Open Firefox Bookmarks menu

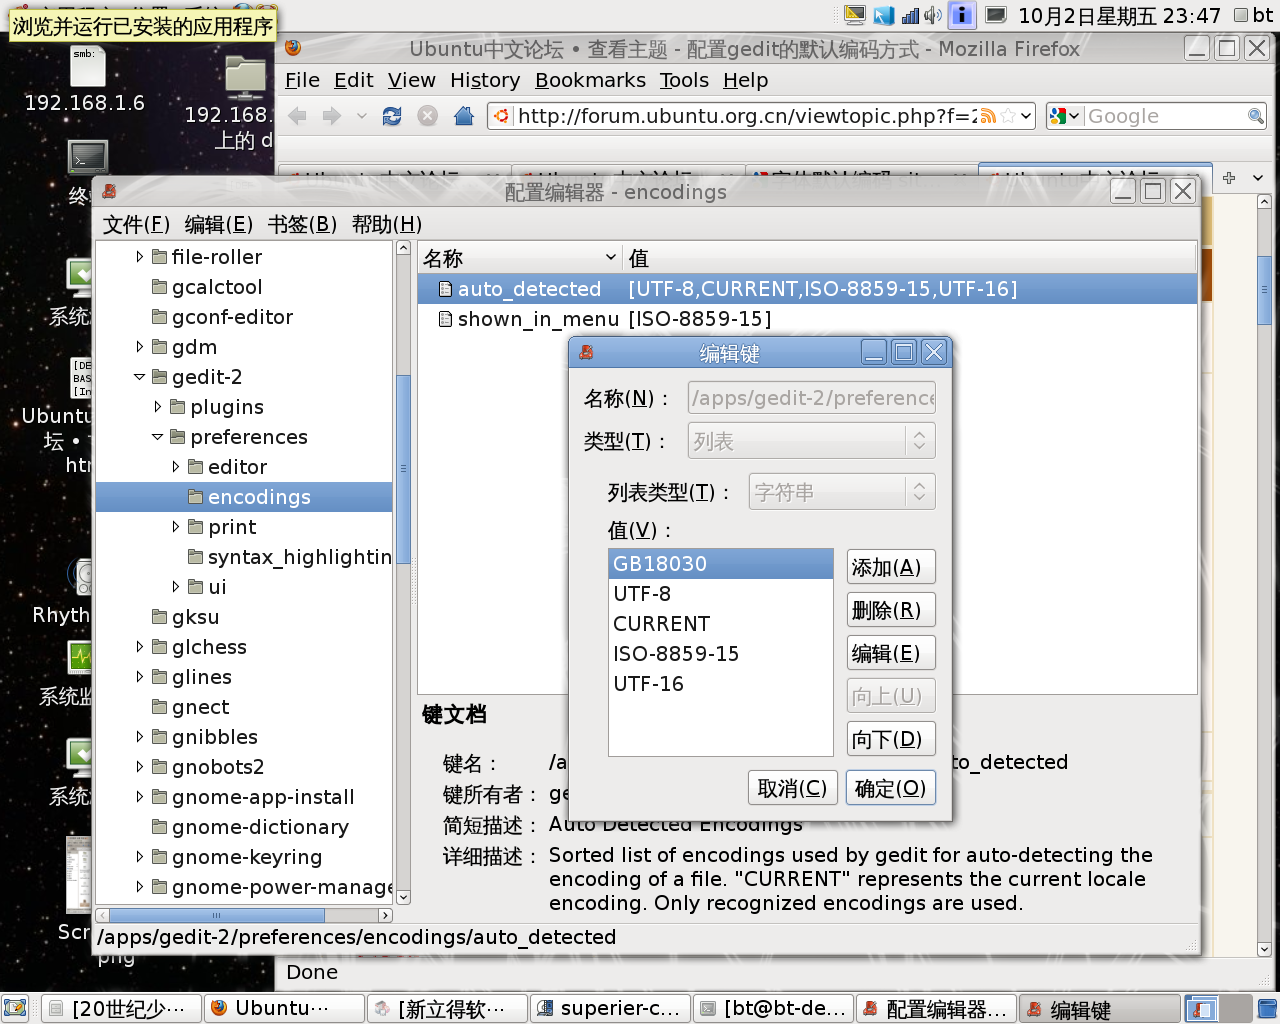pos(590,80)
